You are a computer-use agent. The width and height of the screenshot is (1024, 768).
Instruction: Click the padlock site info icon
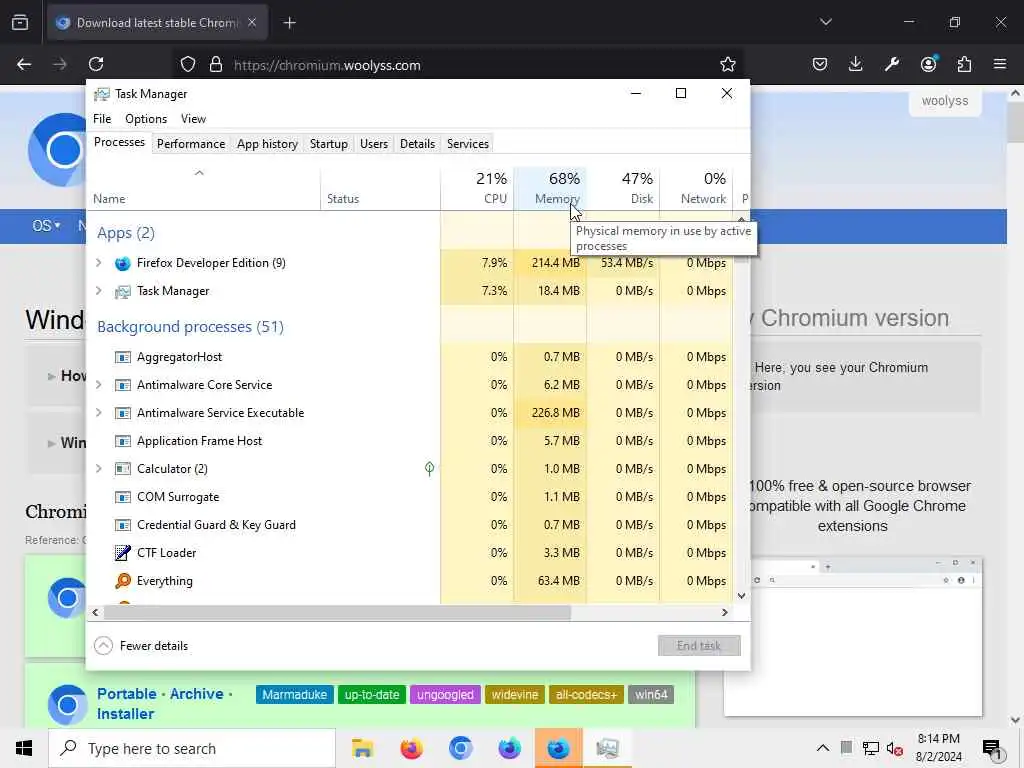point(216,65)
